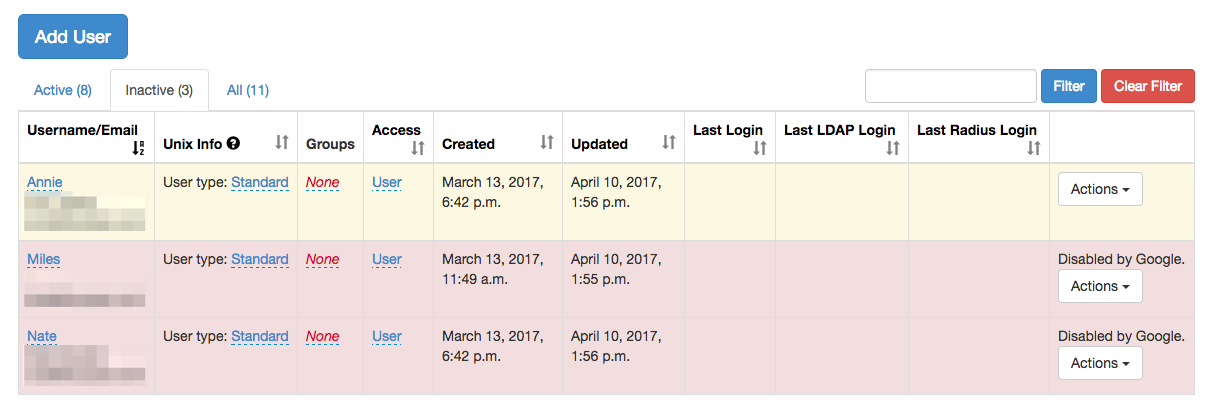Expand the Actions dropdown for Nate
1208x405 pixels.
click(x=1100, y=363)
